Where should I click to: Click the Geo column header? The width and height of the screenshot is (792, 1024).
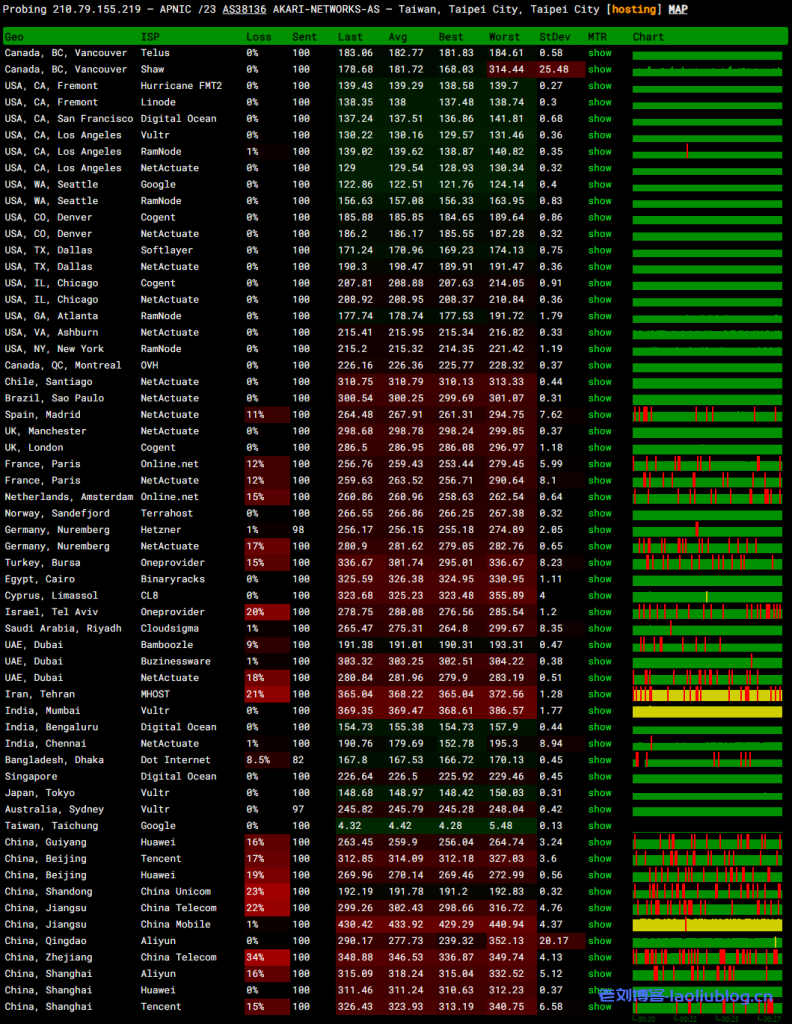[14, 37]
